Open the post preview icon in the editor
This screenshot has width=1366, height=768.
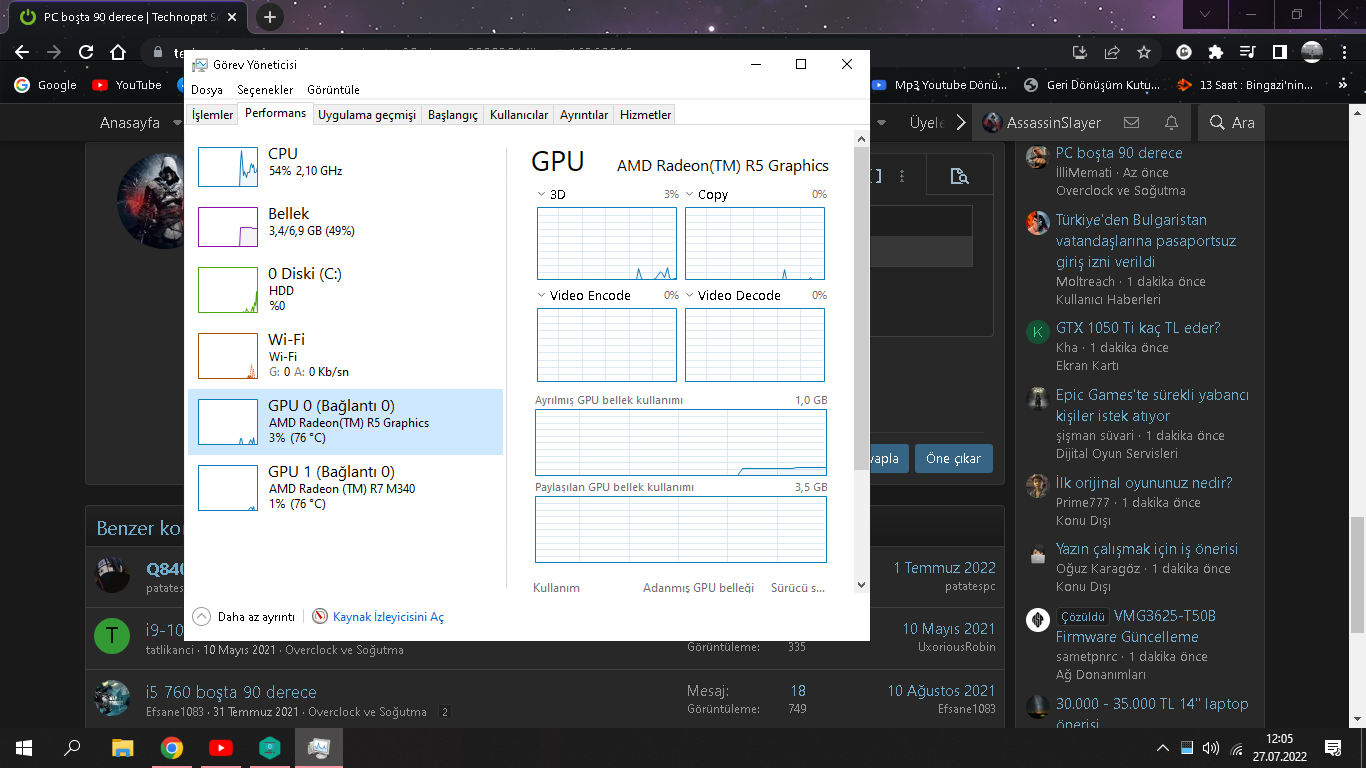959,176
